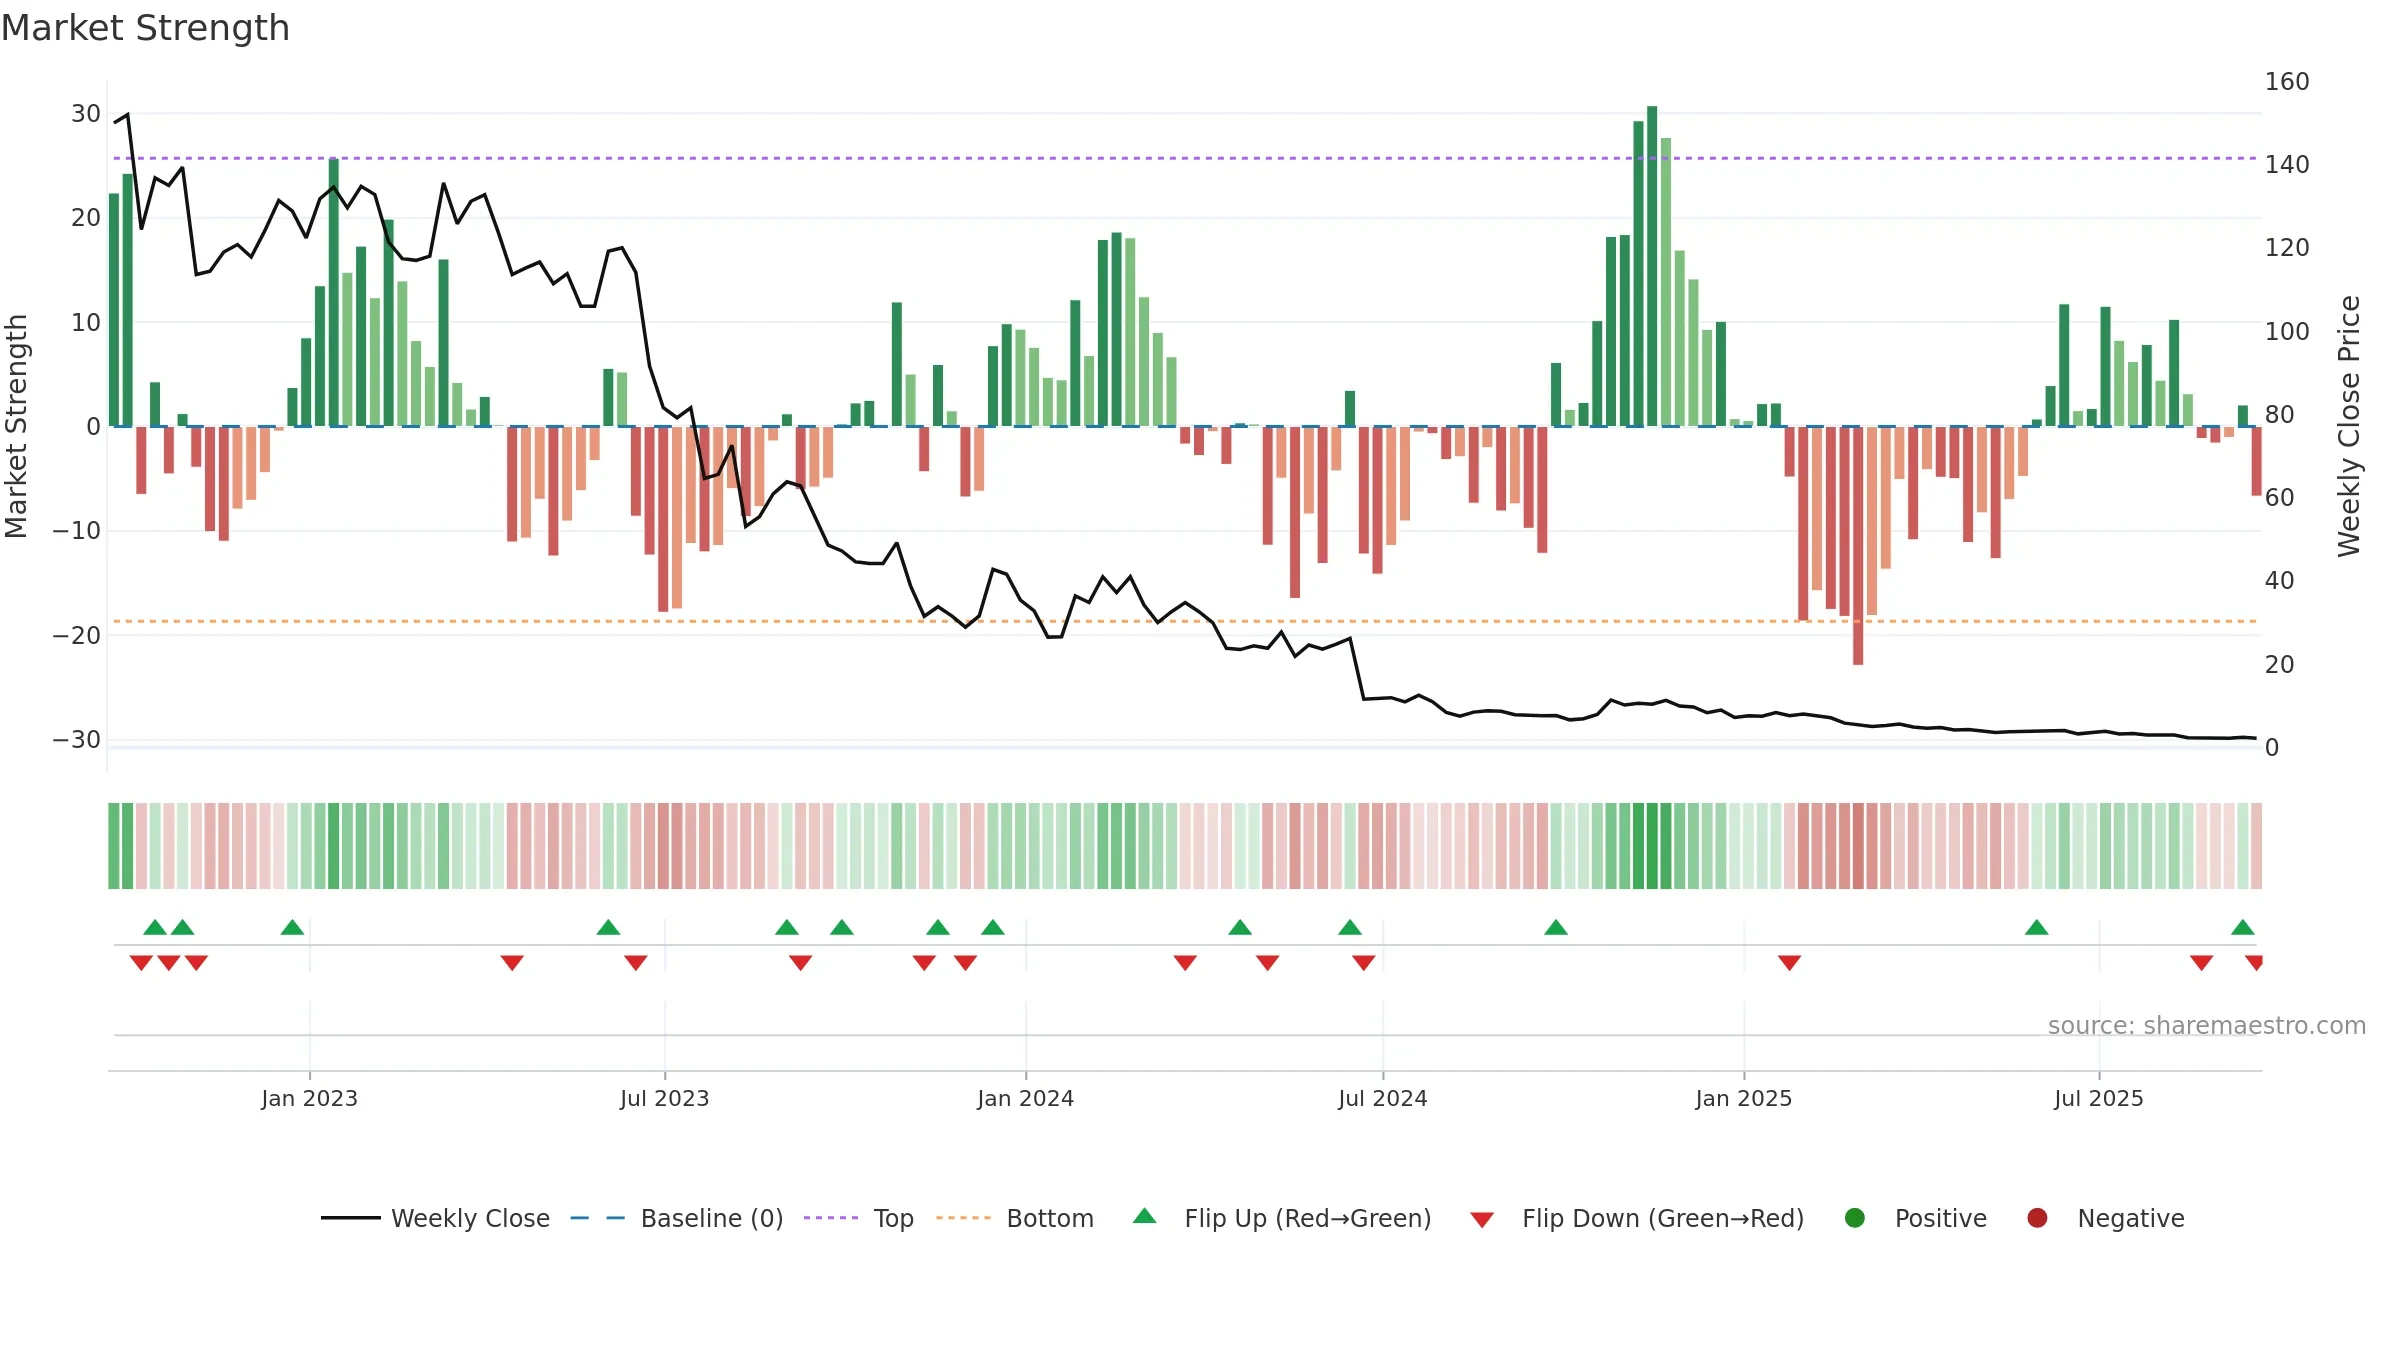Click the red bar reaching below −20 in early 2025
Viewport: 2400px width, 1350px height.
1858,546
